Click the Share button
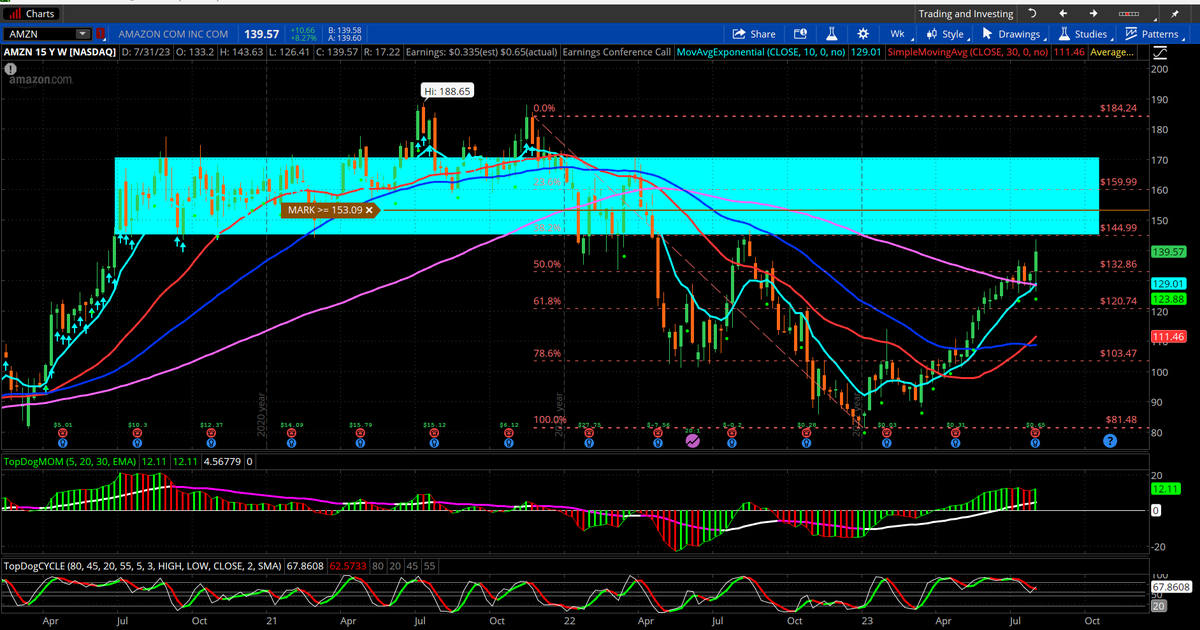 (x=755, y=34)
